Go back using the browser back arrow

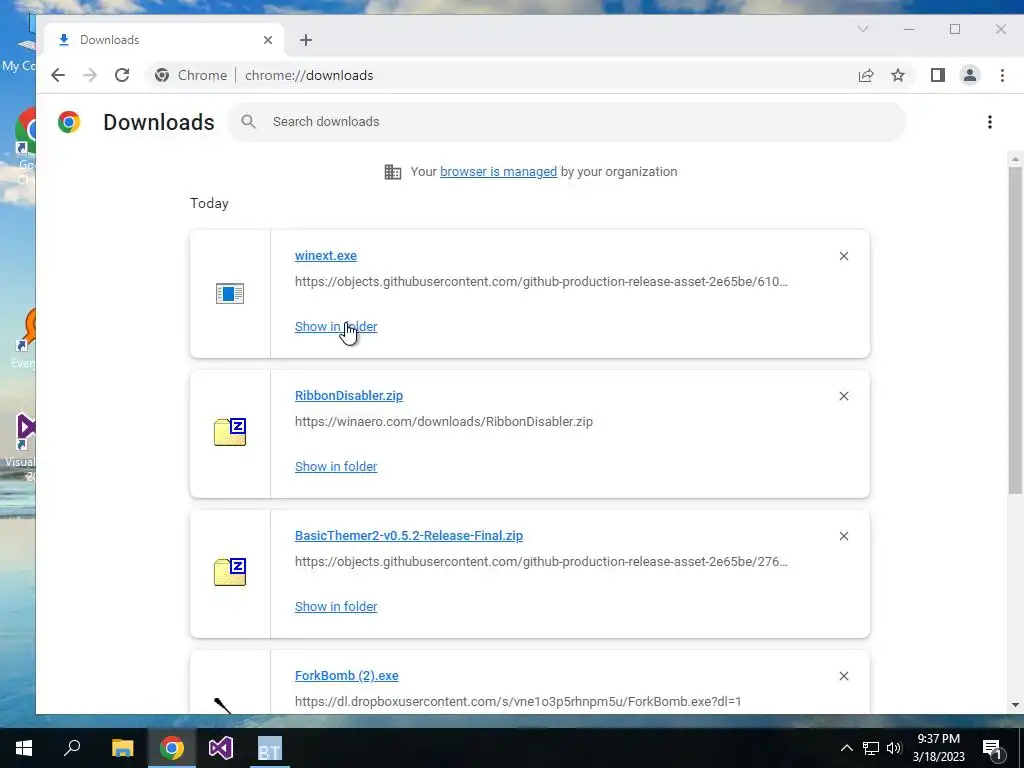coord(58,75)
